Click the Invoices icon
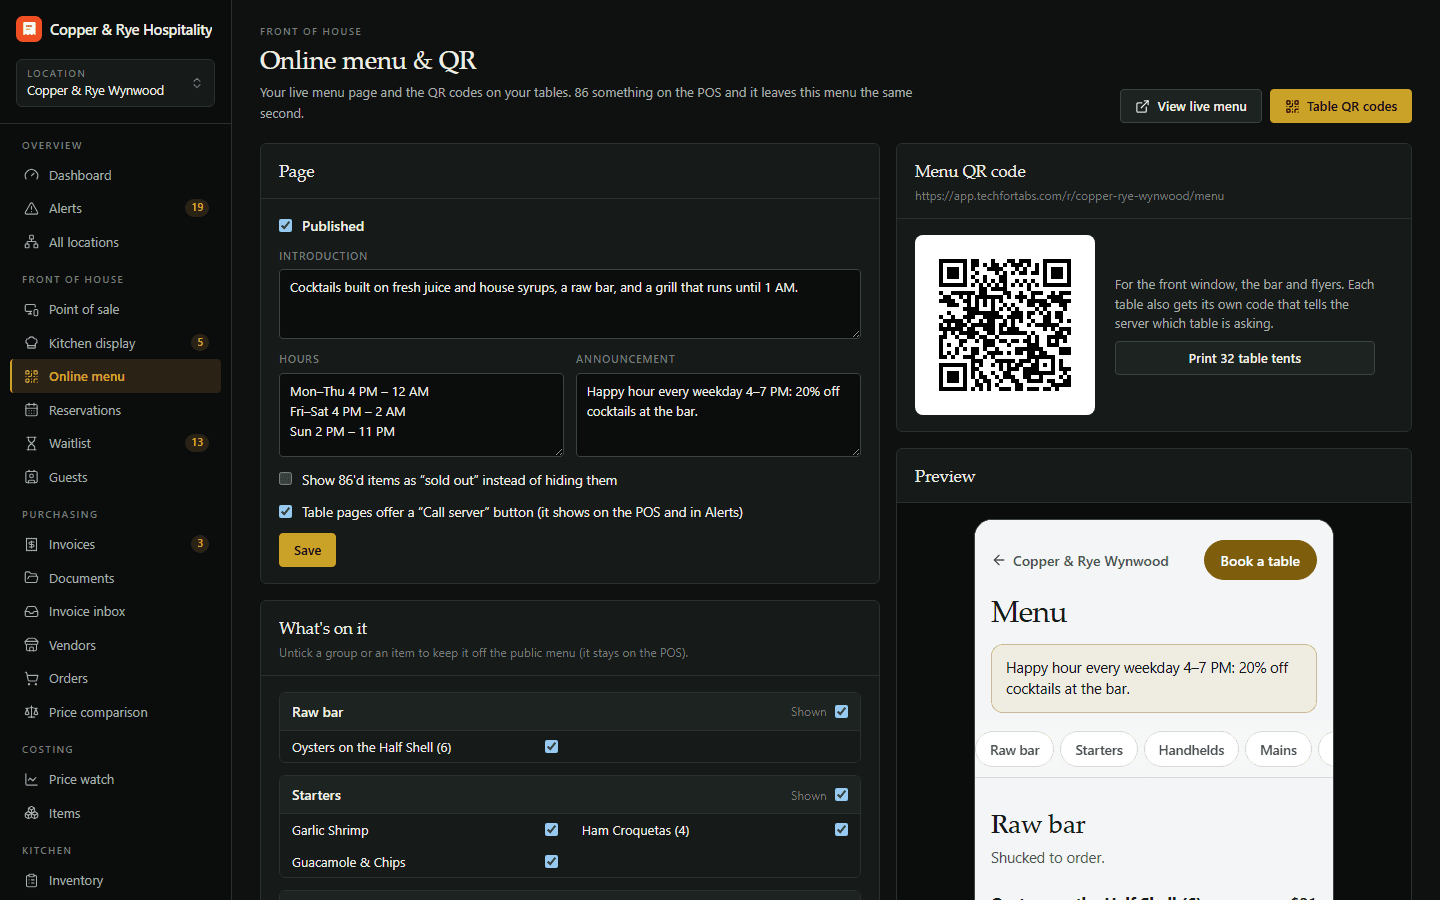1440x900 pixels. tap(31, 544)
